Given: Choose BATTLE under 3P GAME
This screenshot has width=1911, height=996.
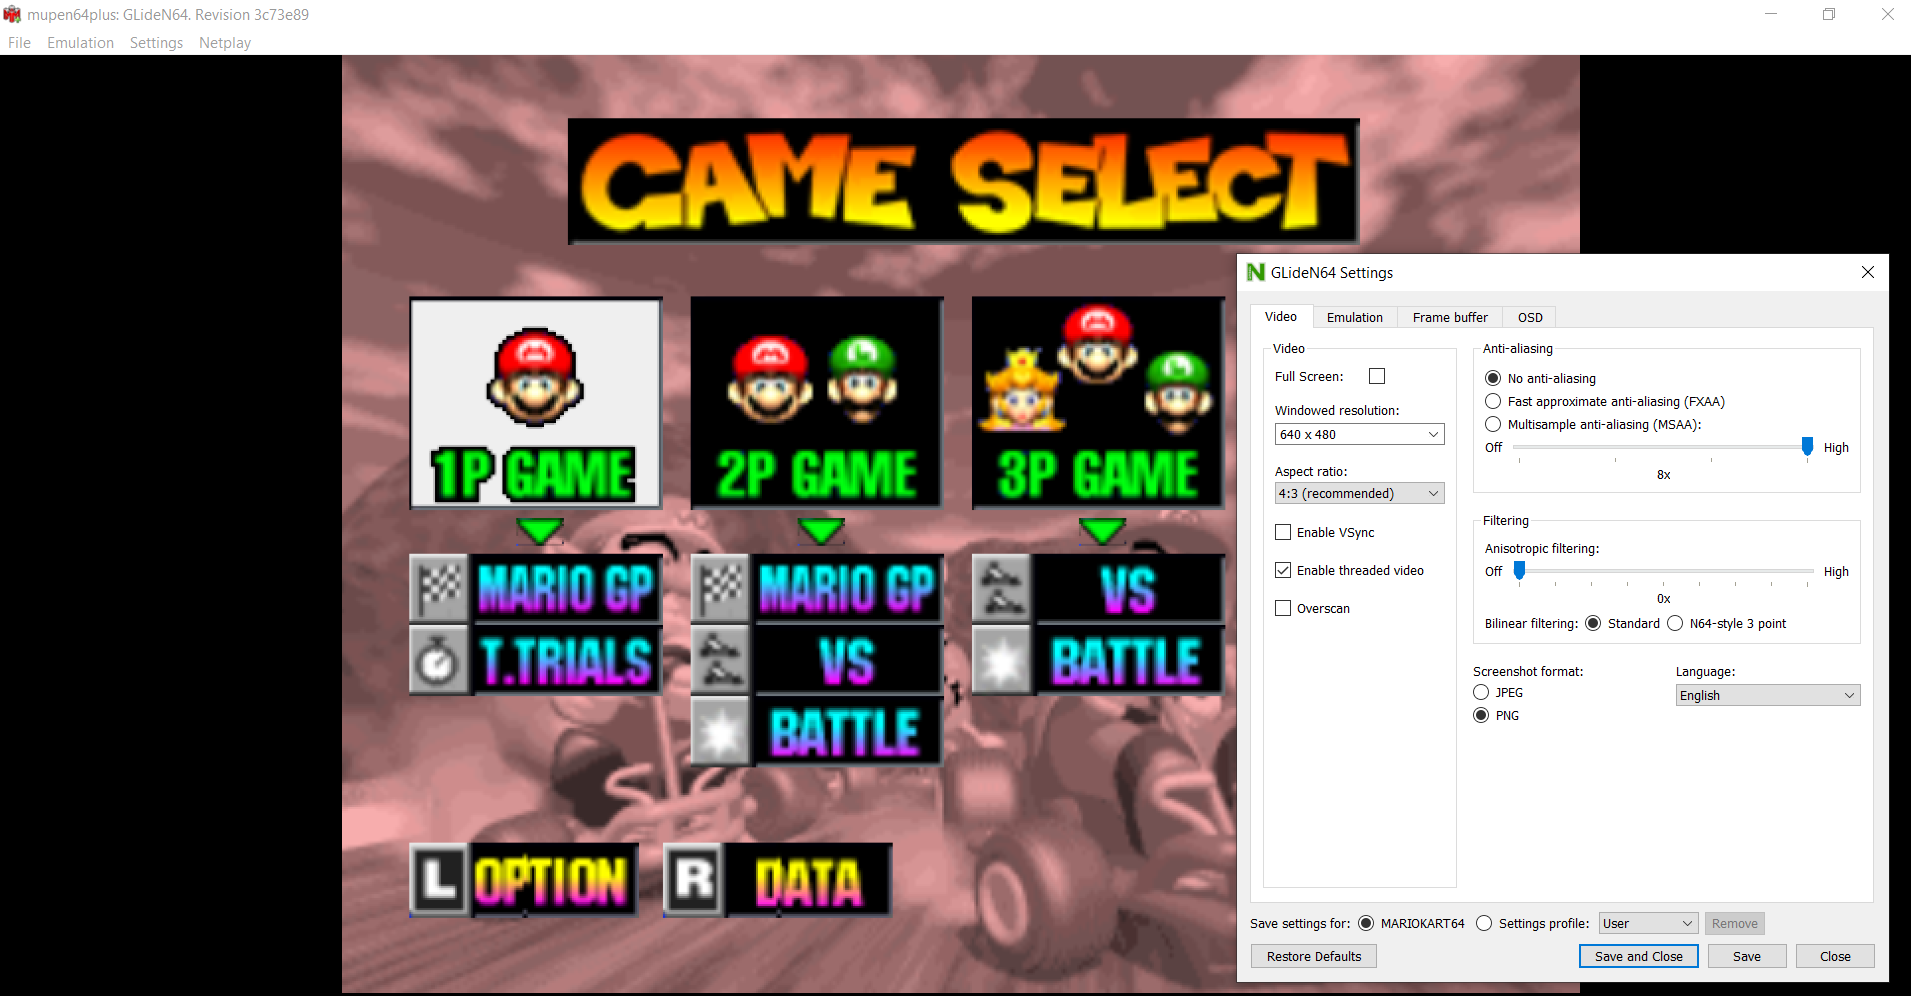Looking at the screenshot, I should 1127,660.
